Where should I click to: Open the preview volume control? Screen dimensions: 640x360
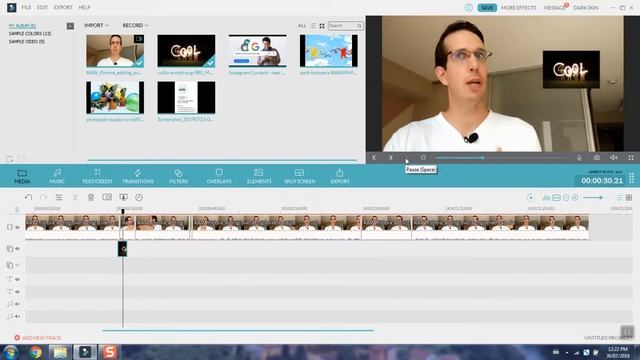[614, 158]
